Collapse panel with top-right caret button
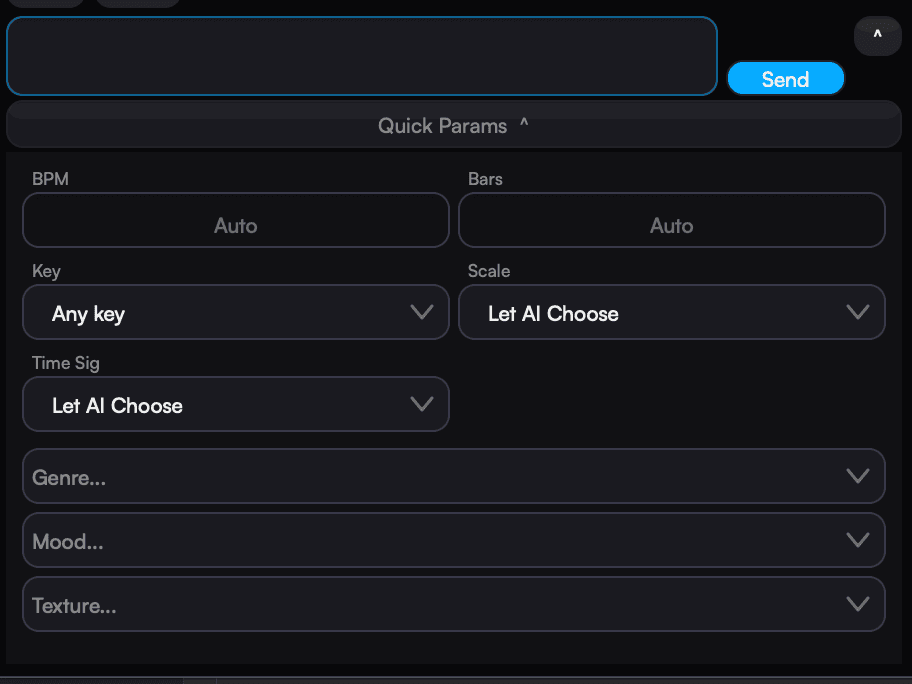Screen dimensions: 912x684 878,36
